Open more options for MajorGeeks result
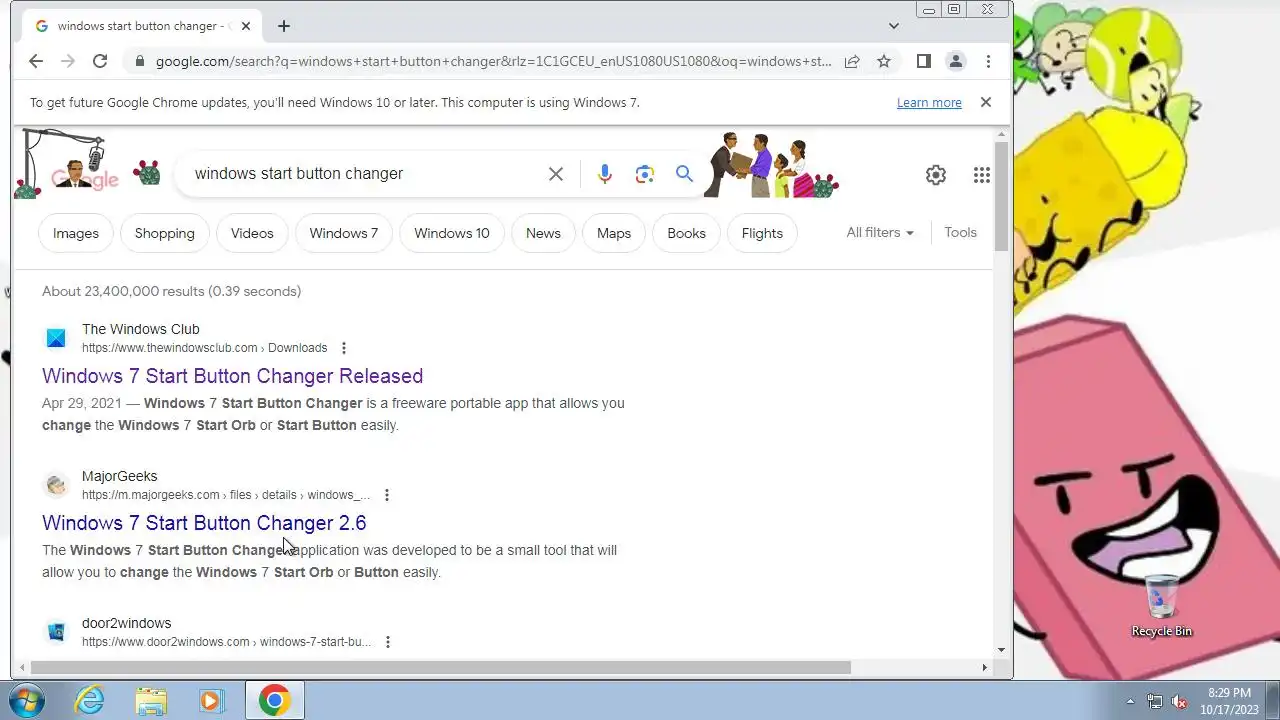This screenshot has height=720, width=1280. [387, 495]
